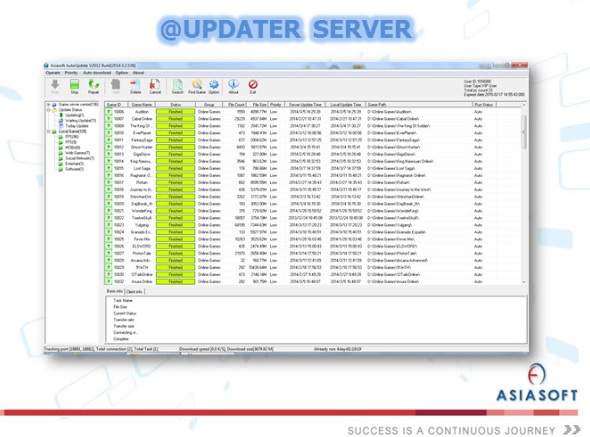Image resolution: width=590 pixels, height=437 pixels.
Task: Open the Option gear icon
Action: (x=214, y=86)
